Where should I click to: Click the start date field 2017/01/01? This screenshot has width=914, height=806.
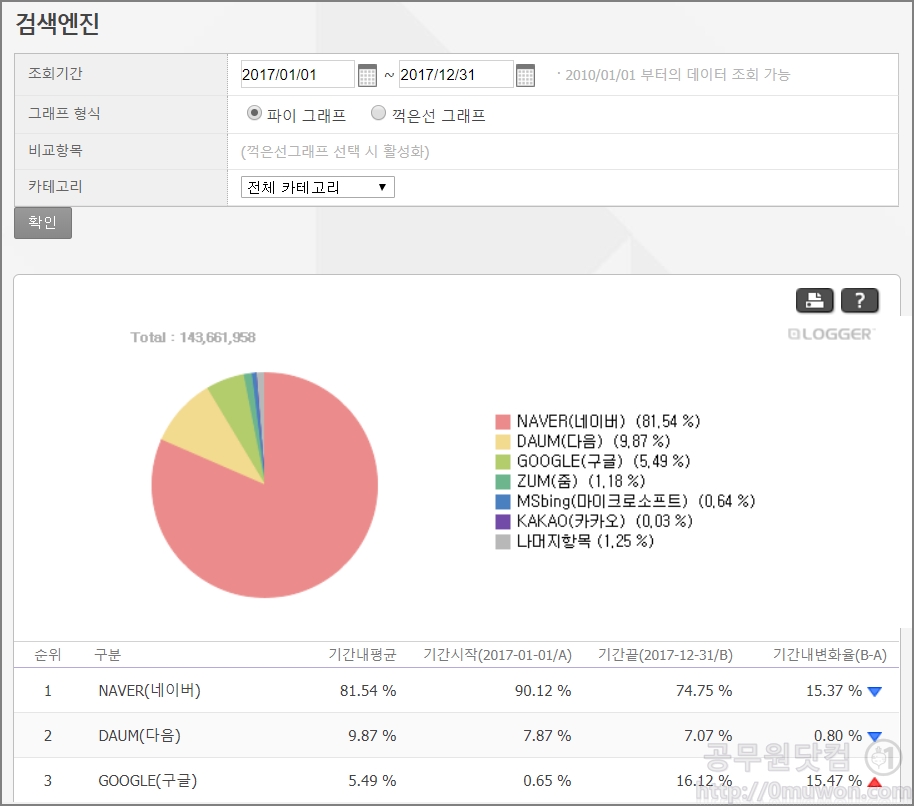[x=297, y=75]
